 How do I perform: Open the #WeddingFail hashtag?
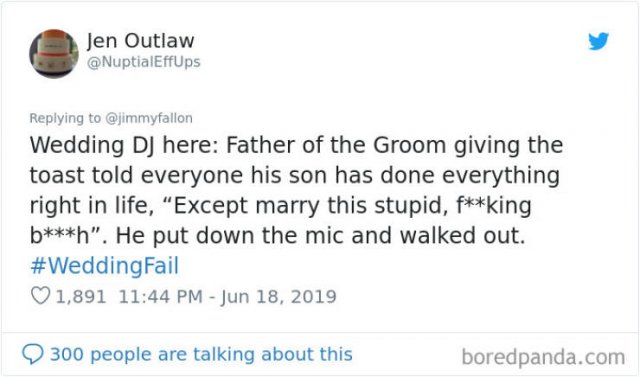click(104, 266)
